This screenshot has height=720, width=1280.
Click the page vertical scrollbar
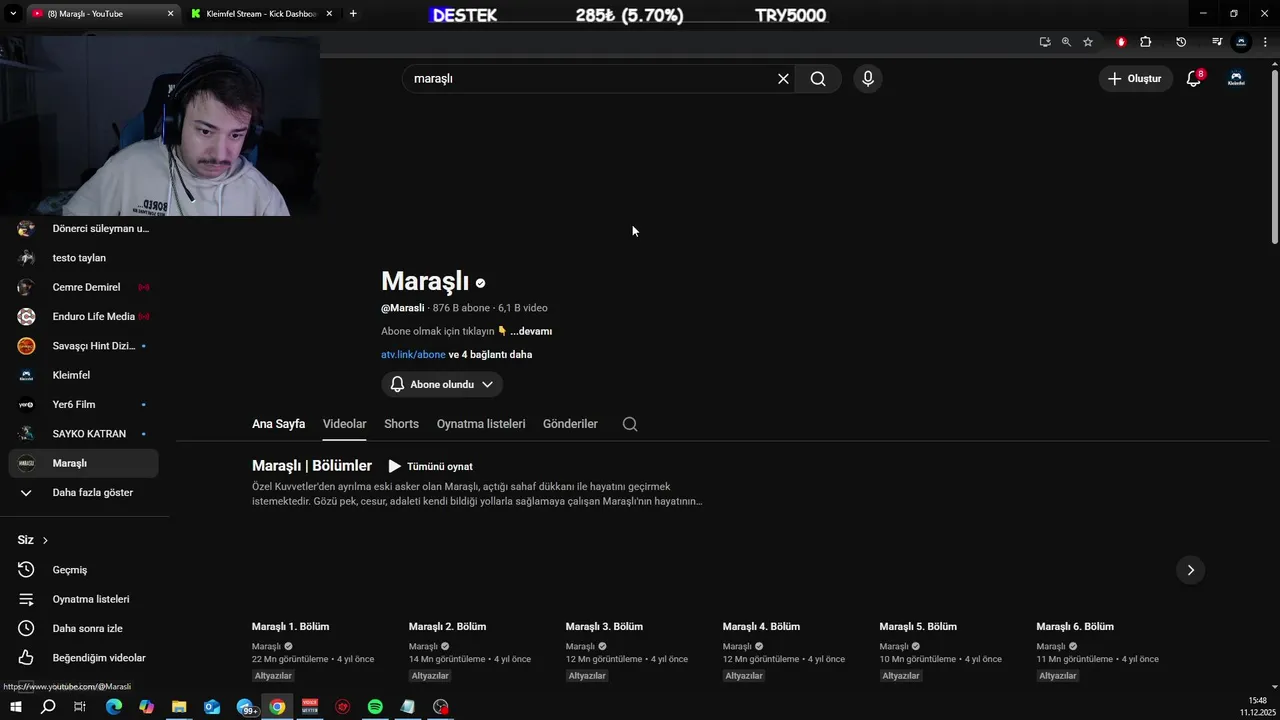pyautogui.click(x=1274, y=155)
